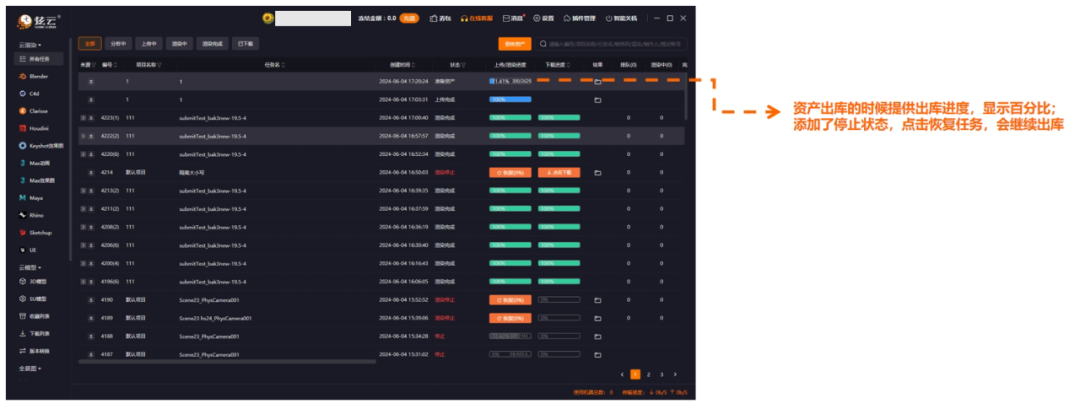The width and height of the screenshot is (1080, 409).
Task: Go to page 3
Action: coord(661,375)
